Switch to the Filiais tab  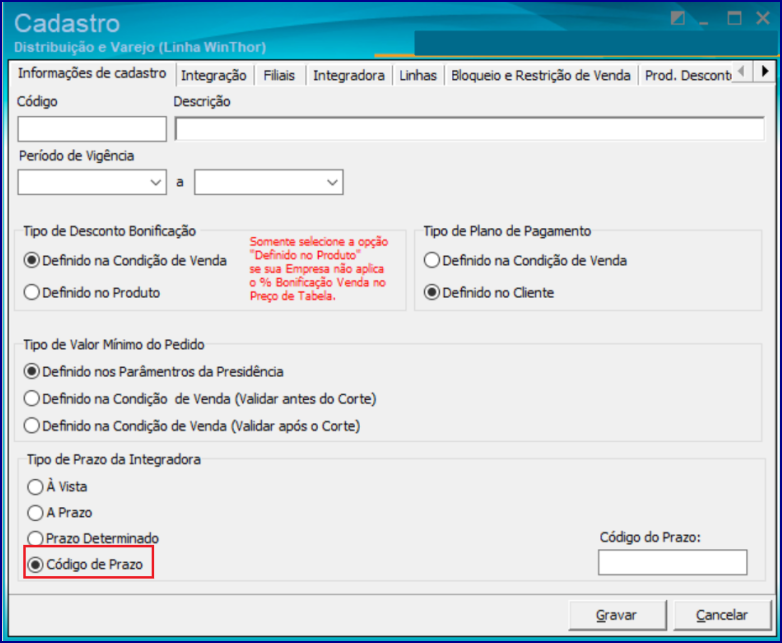279,75
